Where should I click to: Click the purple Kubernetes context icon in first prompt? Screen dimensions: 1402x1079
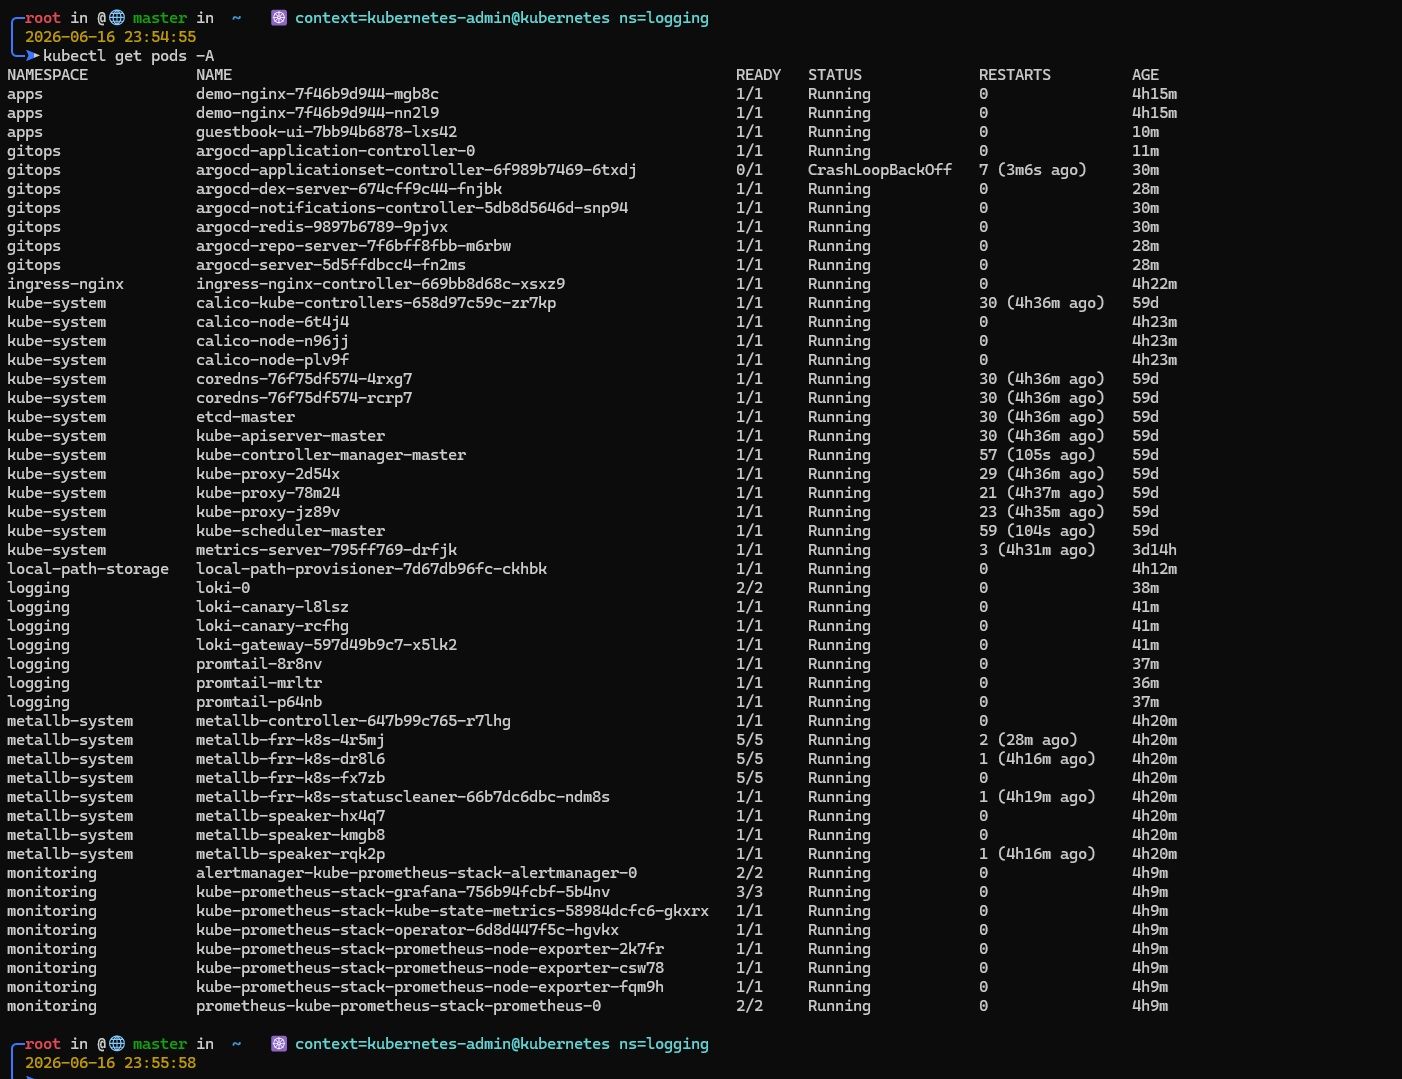tap(279, 18)
